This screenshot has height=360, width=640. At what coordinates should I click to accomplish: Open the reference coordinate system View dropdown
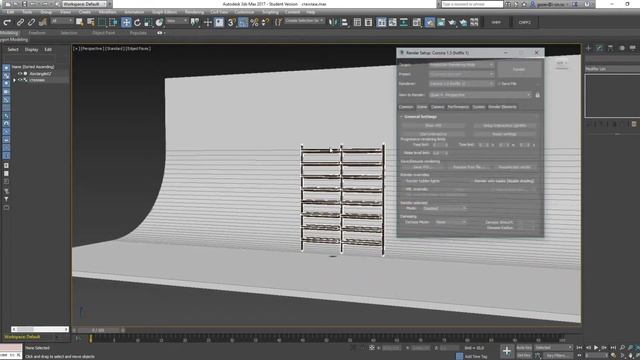coord(177,21)
